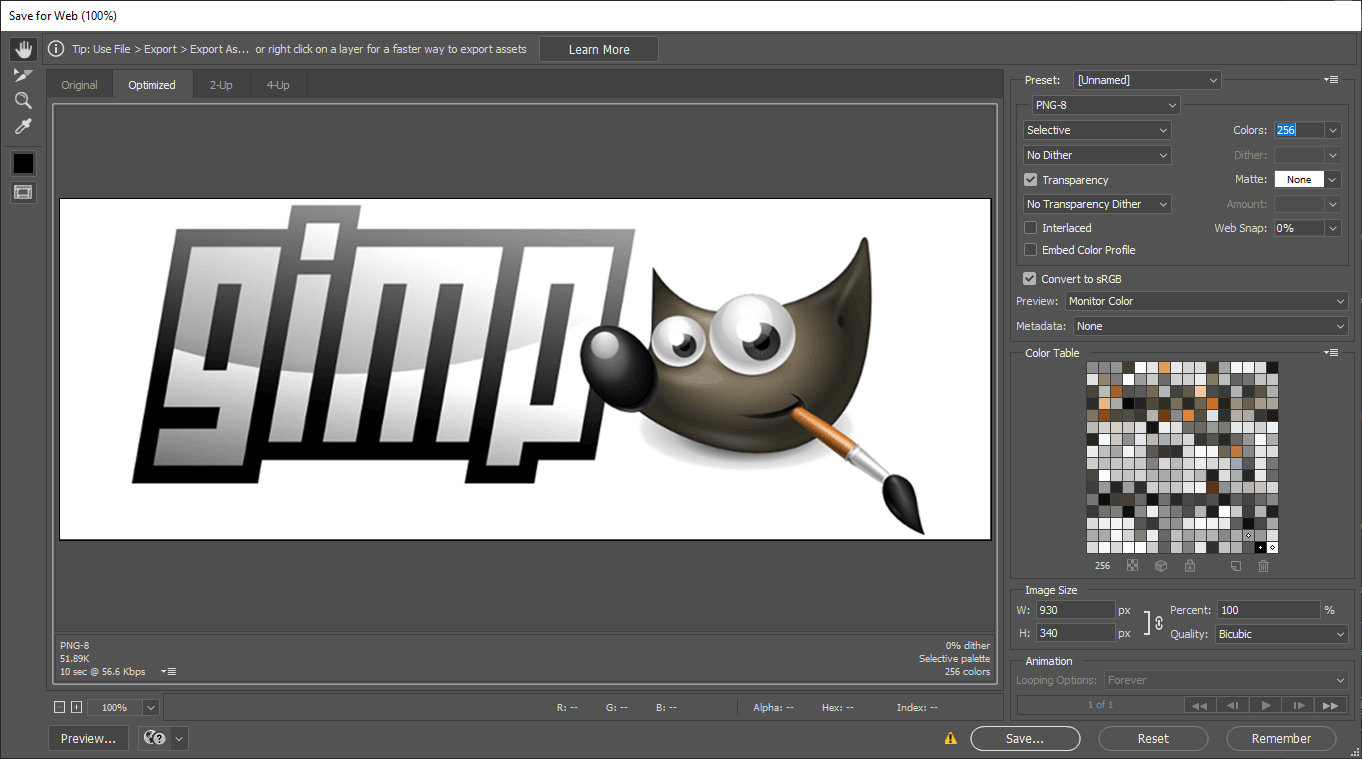Click the black eyedropper color swatch
Screen dimensions: 1362x759
tap(23, 163)
